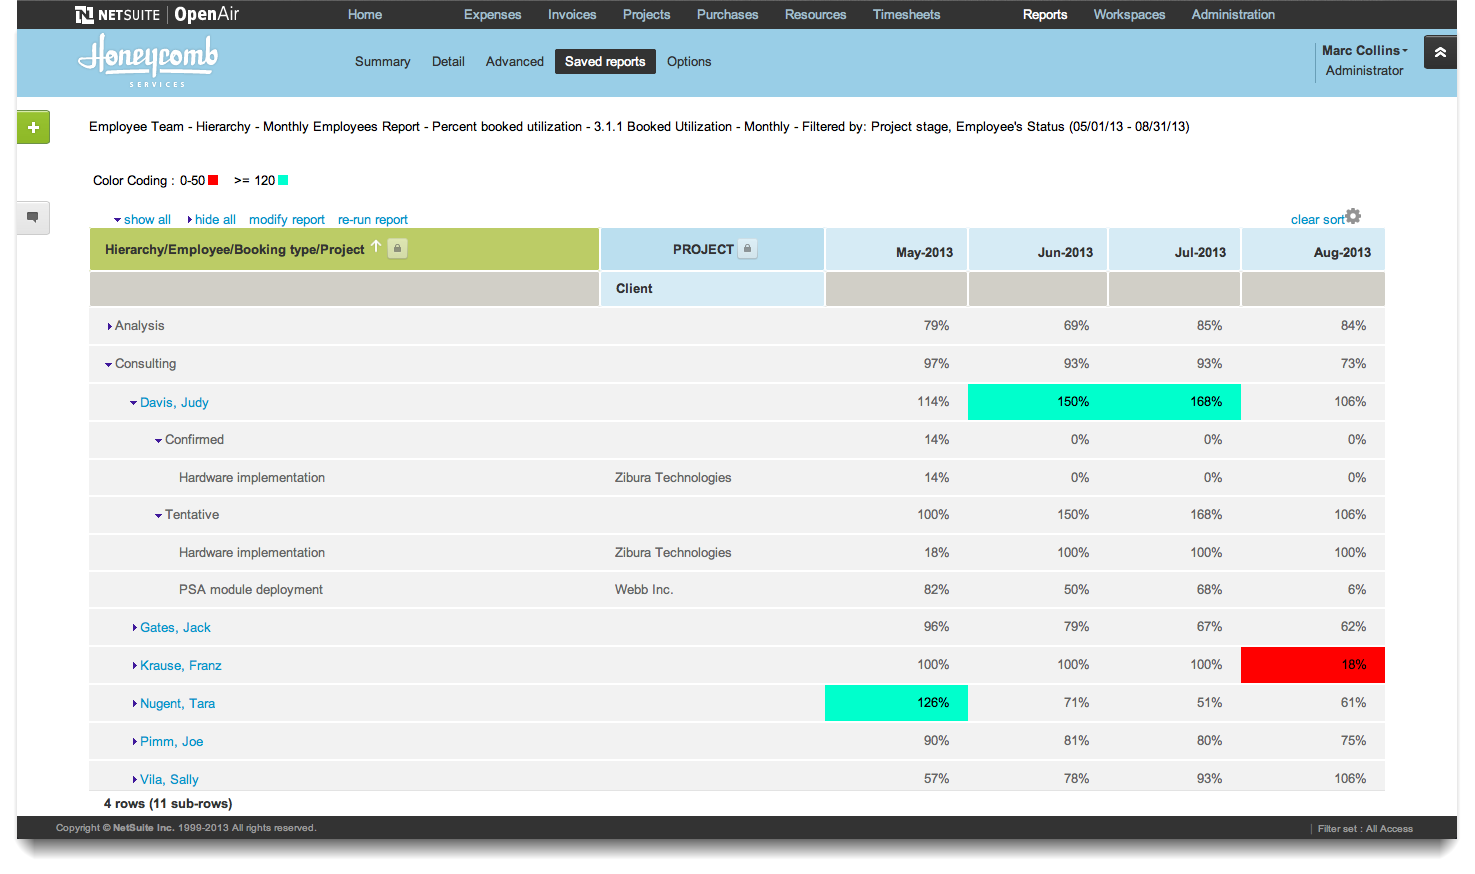Viewport: 1475px width, 874px height.
Task: Open the Timesheets menu
Action: [x=906, y=14]
